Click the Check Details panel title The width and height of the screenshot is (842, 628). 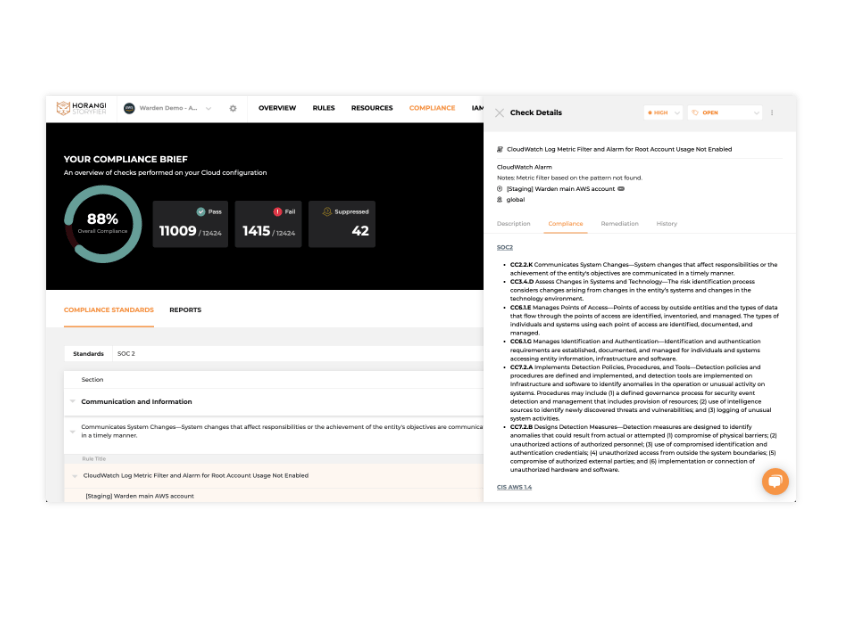(536, 113)
